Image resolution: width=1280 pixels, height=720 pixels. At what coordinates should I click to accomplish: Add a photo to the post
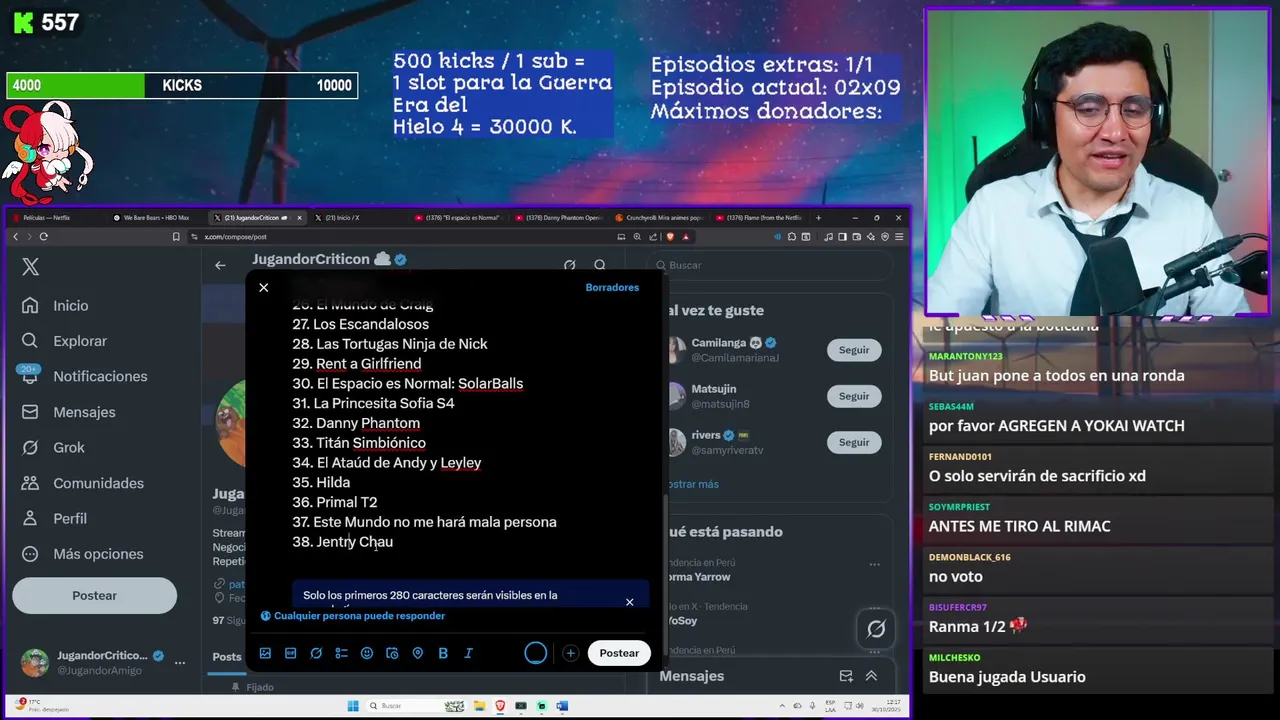265,653
